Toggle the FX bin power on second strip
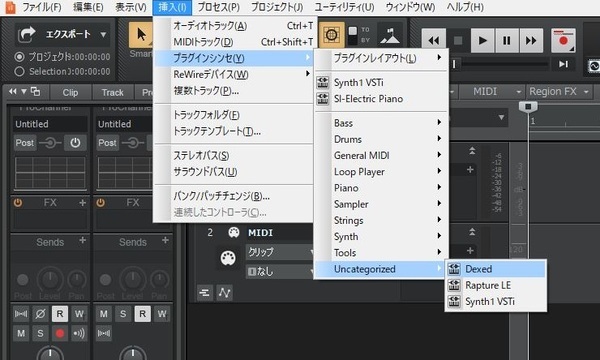The image size is (600, 360). coord(100,203)
